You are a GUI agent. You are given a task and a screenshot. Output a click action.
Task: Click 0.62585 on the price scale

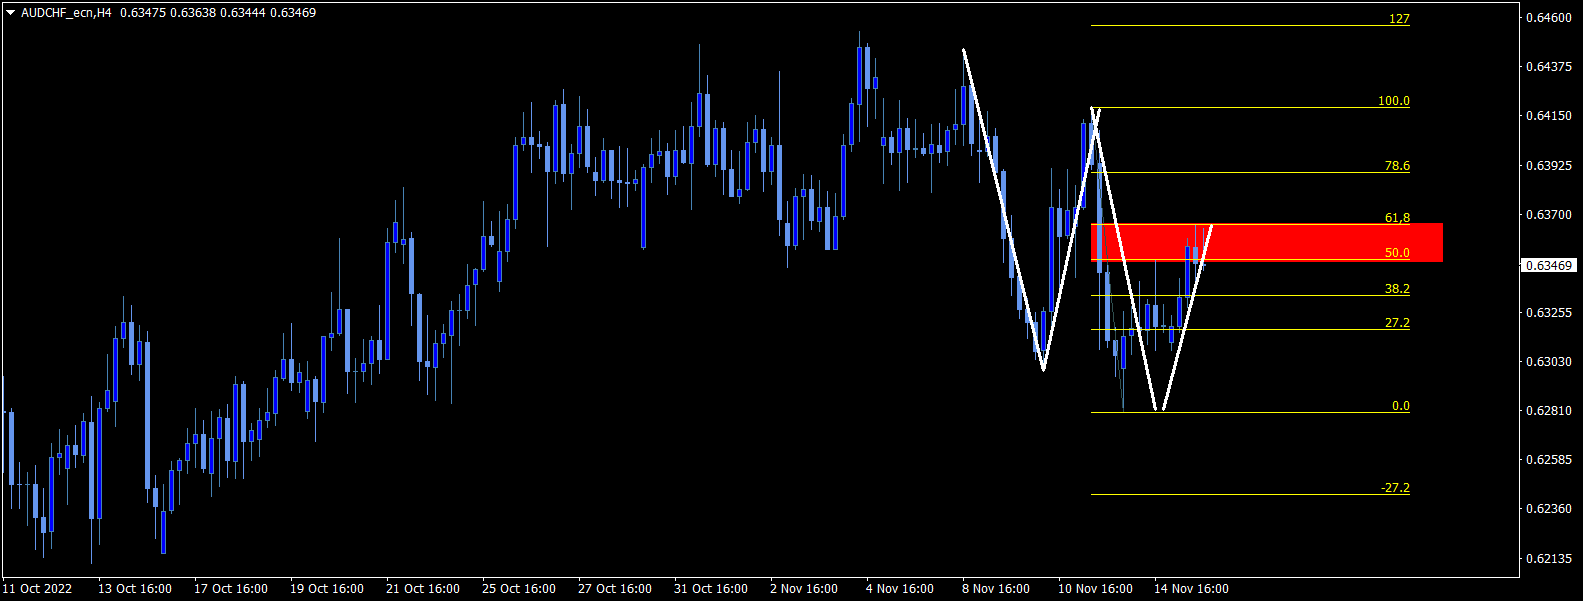1549,460
